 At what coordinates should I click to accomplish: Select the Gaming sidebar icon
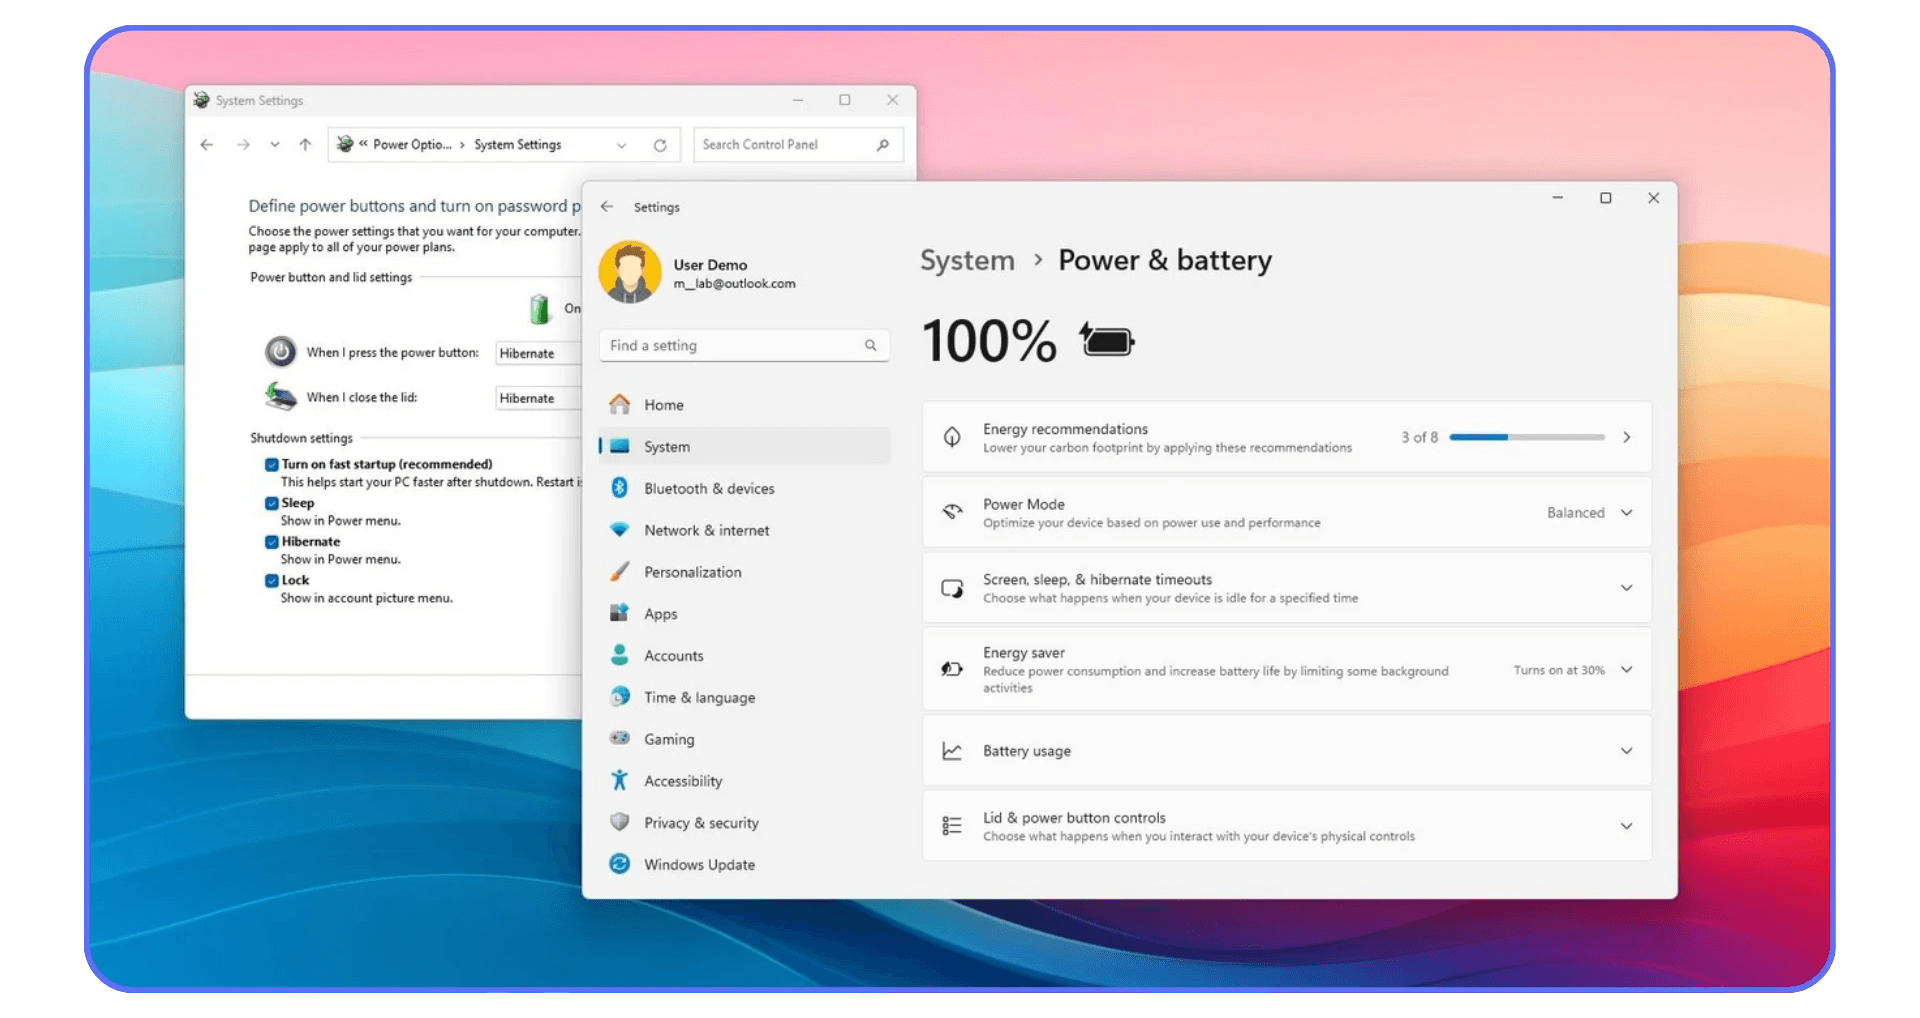(620, 739)
